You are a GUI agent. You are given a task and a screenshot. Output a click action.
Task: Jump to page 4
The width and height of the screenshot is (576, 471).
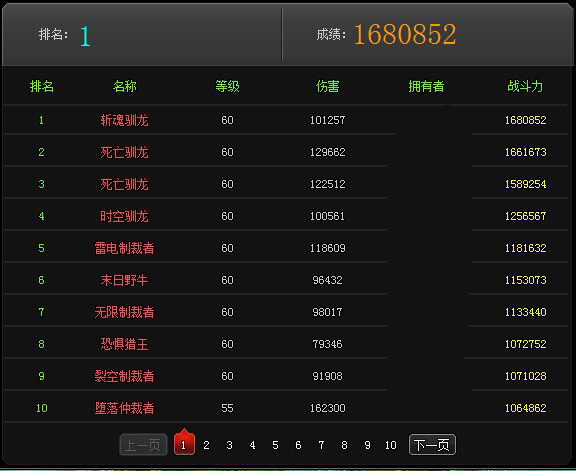click(252, 445)
